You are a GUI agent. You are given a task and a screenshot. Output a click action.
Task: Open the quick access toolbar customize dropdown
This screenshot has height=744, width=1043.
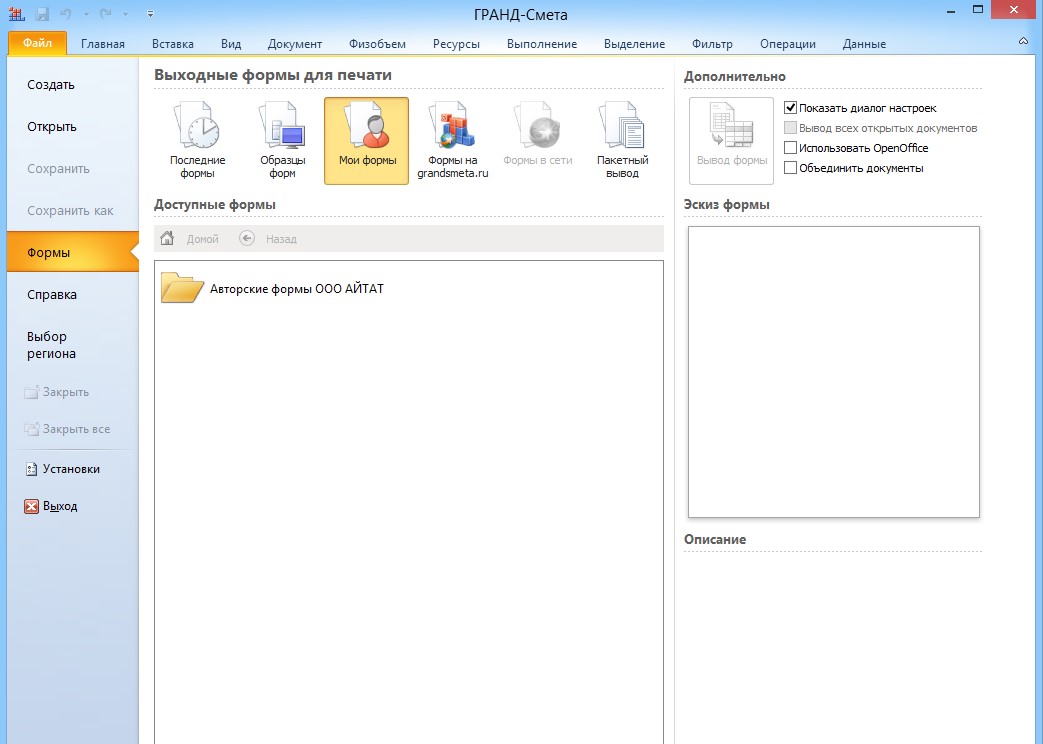tap(150, 13)
